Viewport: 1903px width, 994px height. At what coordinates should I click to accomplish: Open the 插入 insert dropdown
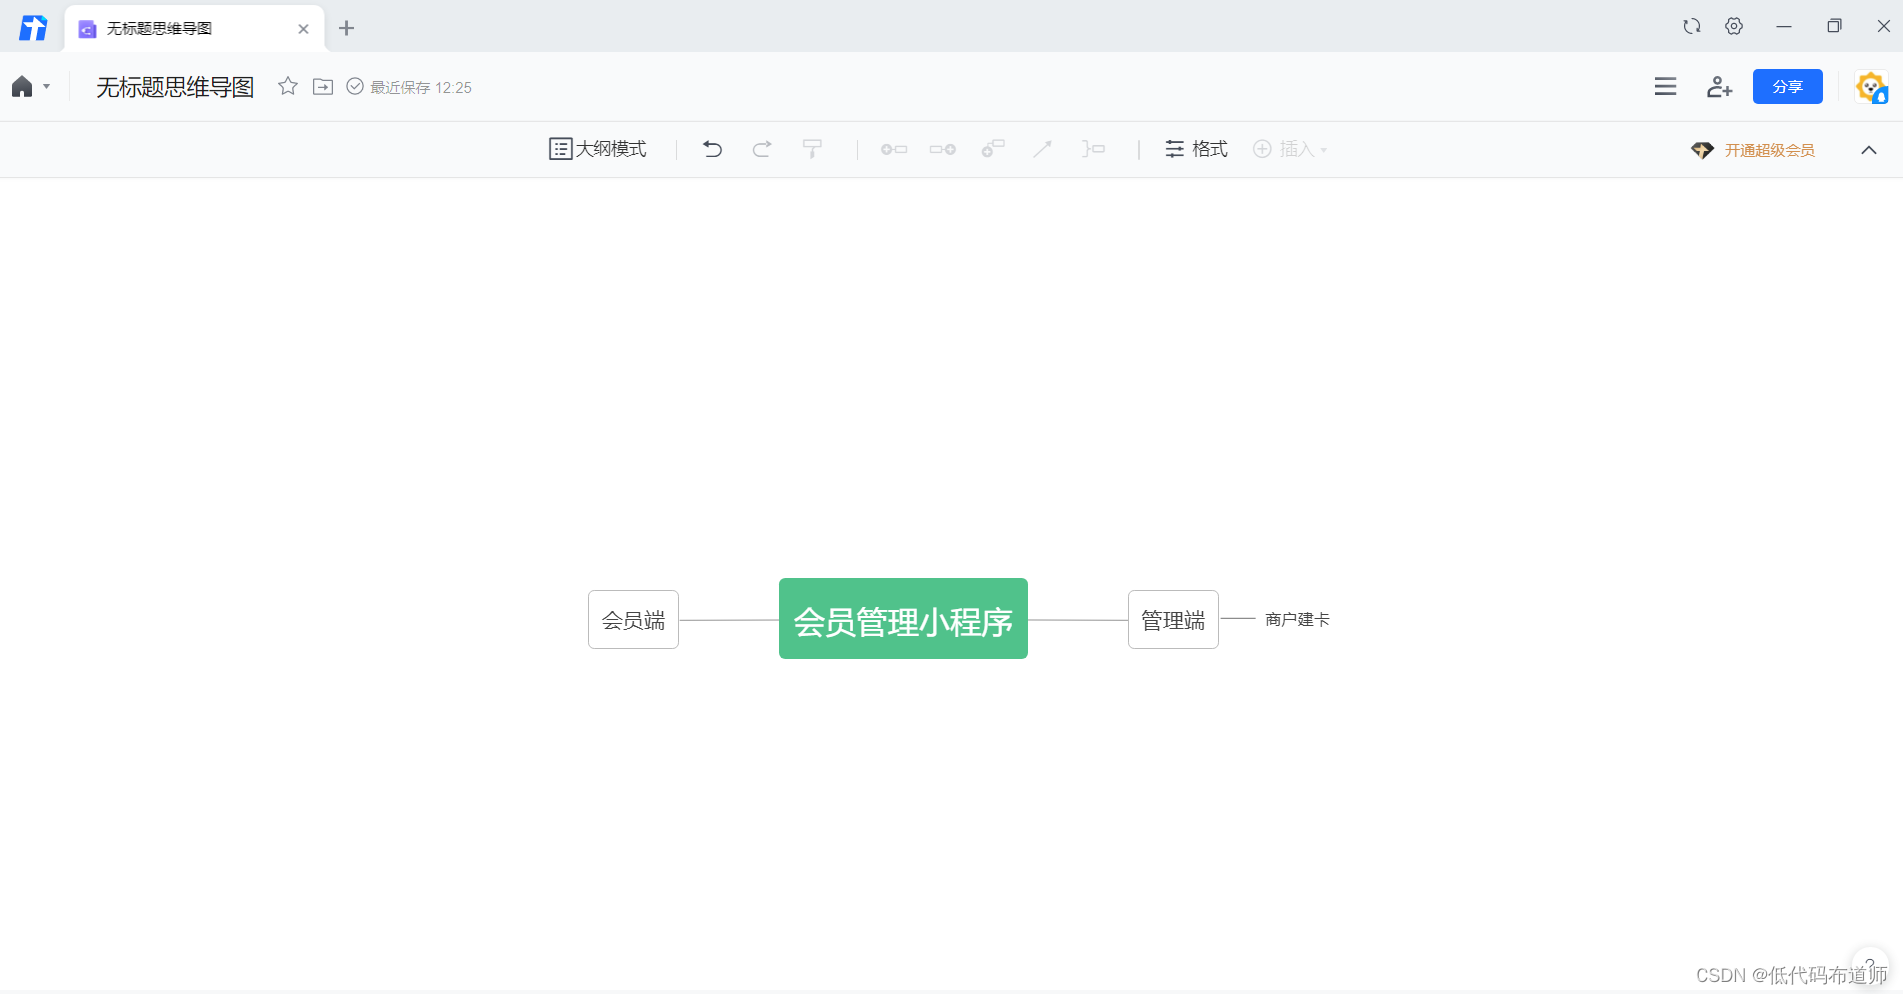(1290, 149)
